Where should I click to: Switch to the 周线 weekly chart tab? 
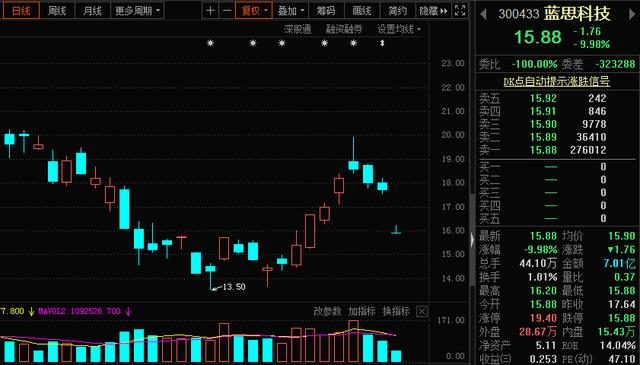[57, 11]
